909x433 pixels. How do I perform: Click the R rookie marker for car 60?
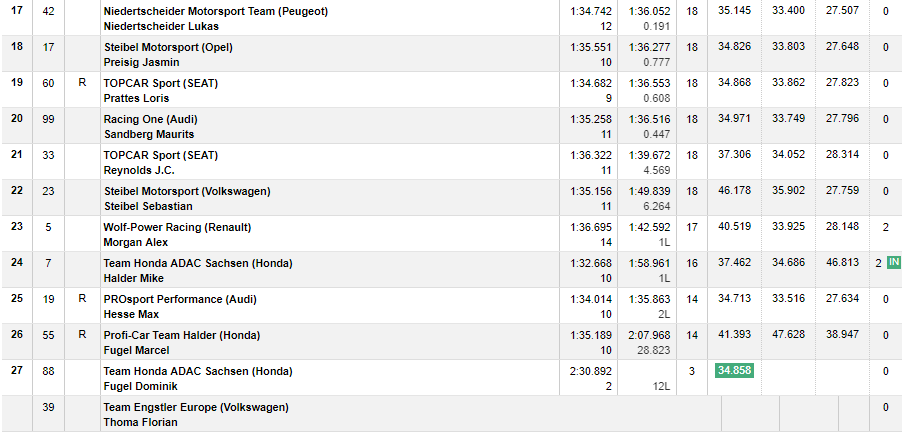(x=82, y=83)
